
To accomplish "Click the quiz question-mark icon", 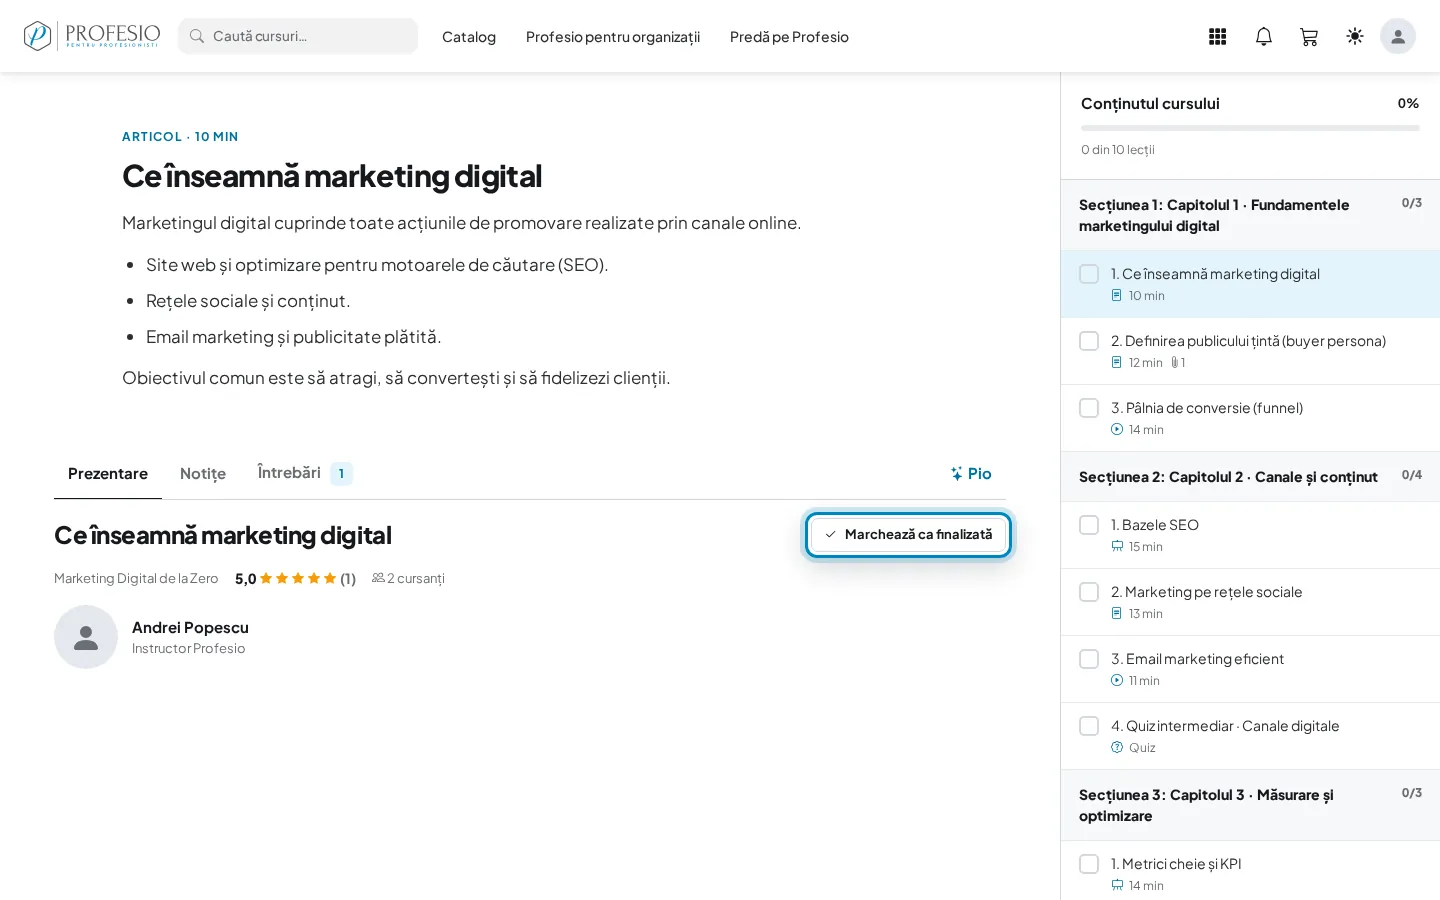I will coord(1117,748).
